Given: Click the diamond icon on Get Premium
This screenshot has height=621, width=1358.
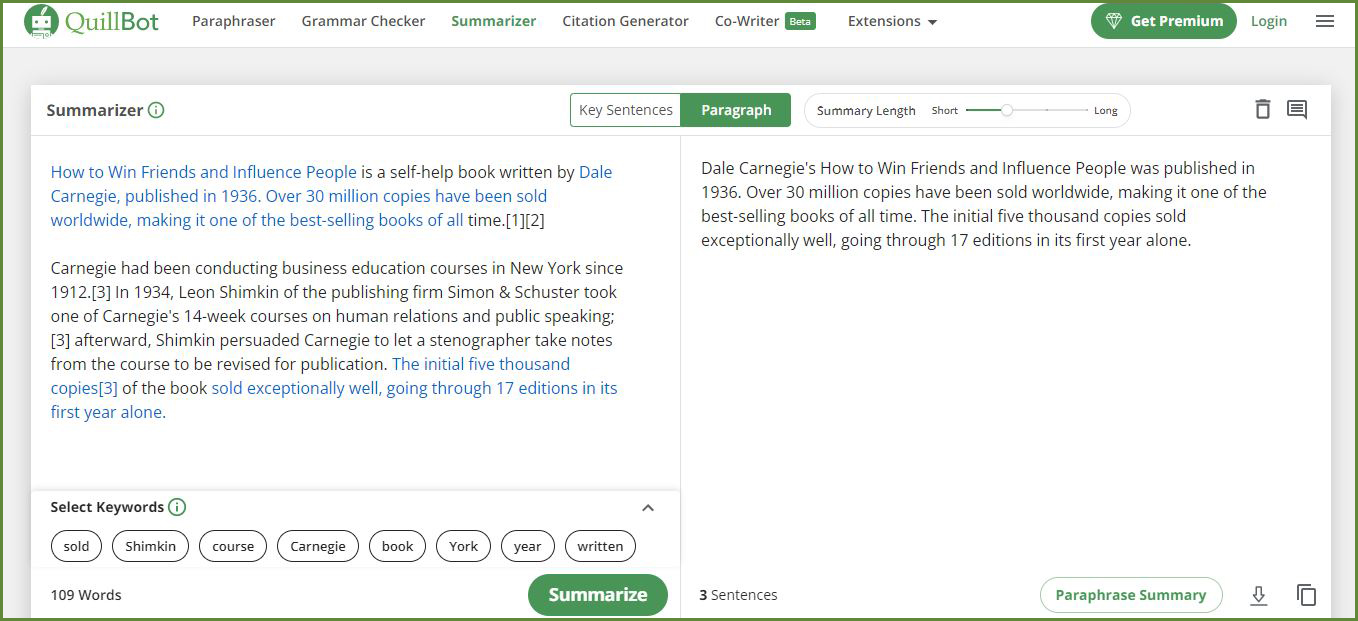Looking at the screenshot, I should [1113, 21].
